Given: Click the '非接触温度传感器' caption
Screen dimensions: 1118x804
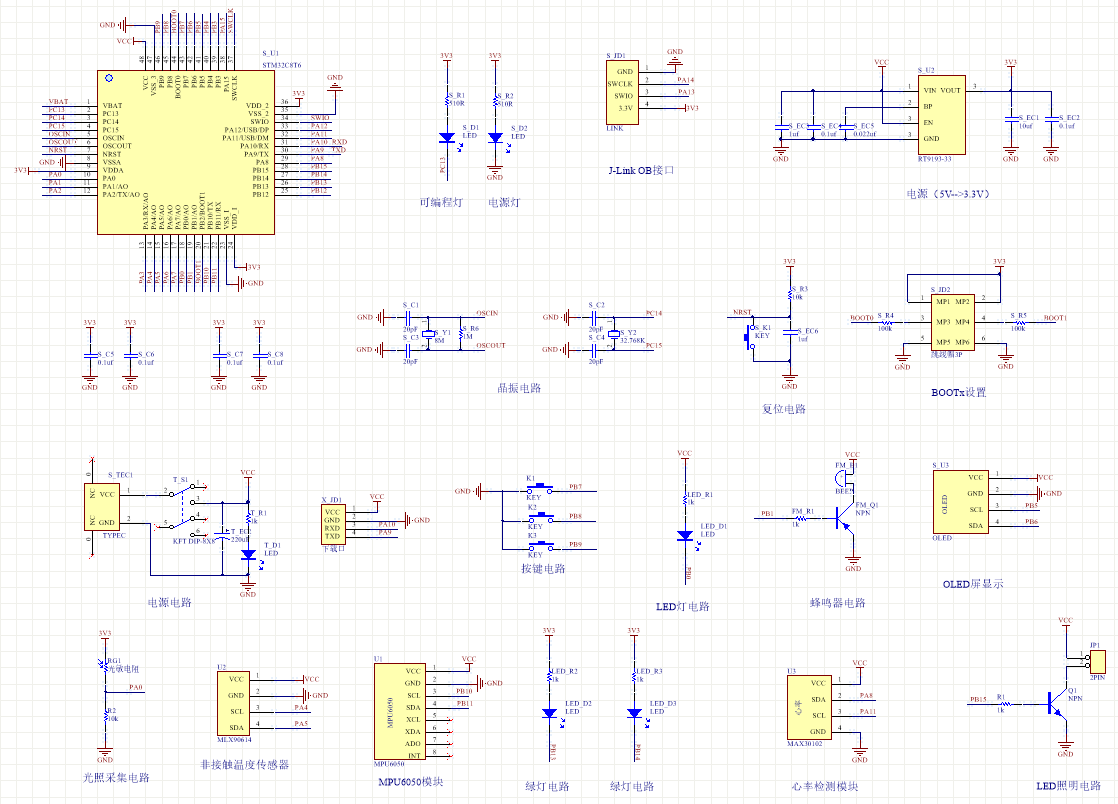Looking at the screenshot, I should point(245,765).
